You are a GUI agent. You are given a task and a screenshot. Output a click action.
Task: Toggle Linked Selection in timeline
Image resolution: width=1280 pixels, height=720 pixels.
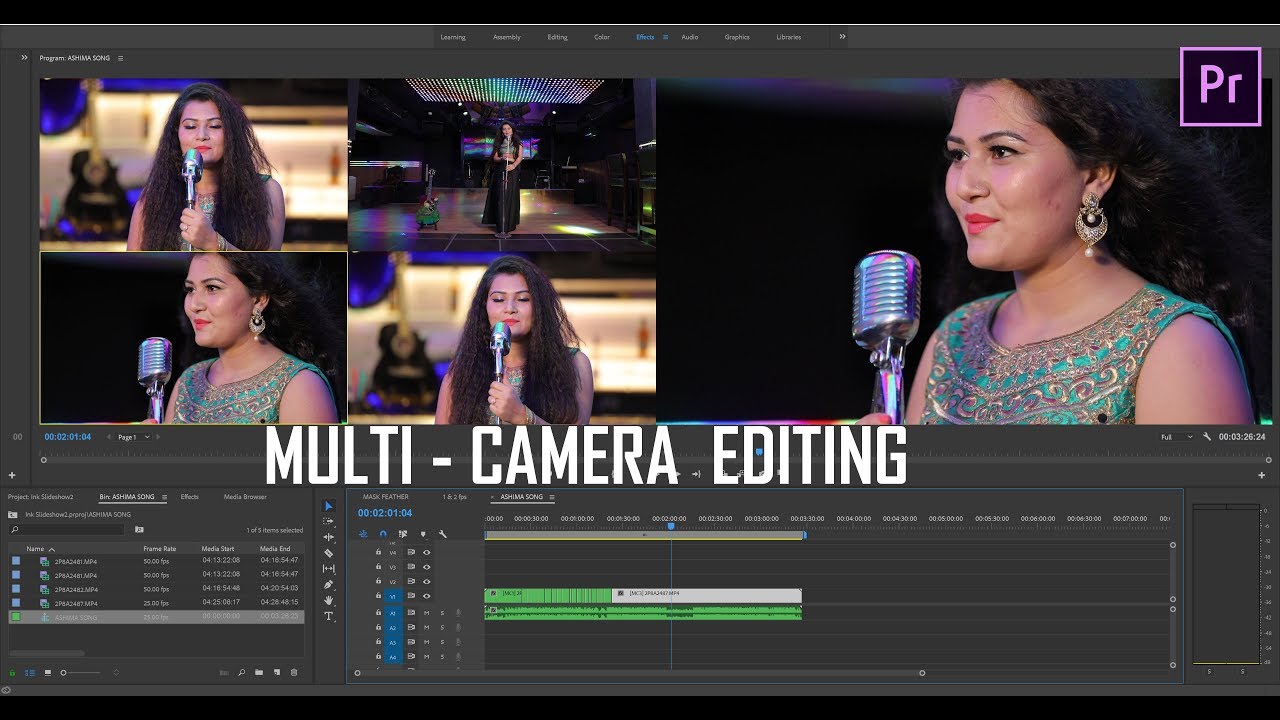click(x=402, y=534)
